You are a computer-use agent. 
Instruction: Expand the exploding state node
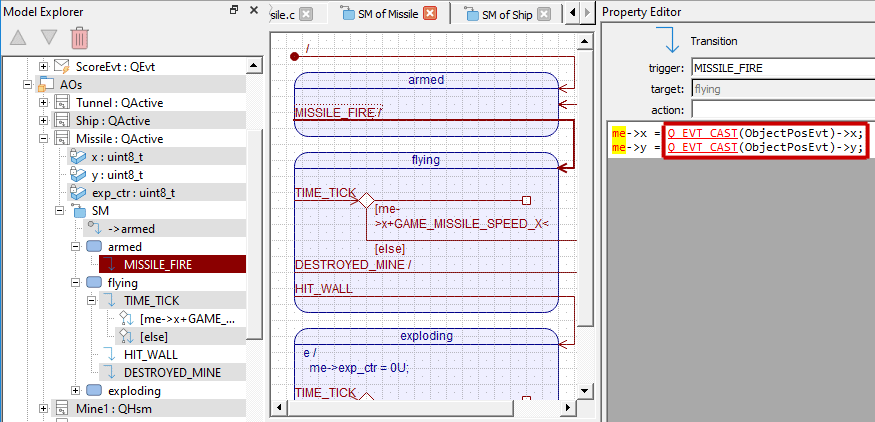76,390
